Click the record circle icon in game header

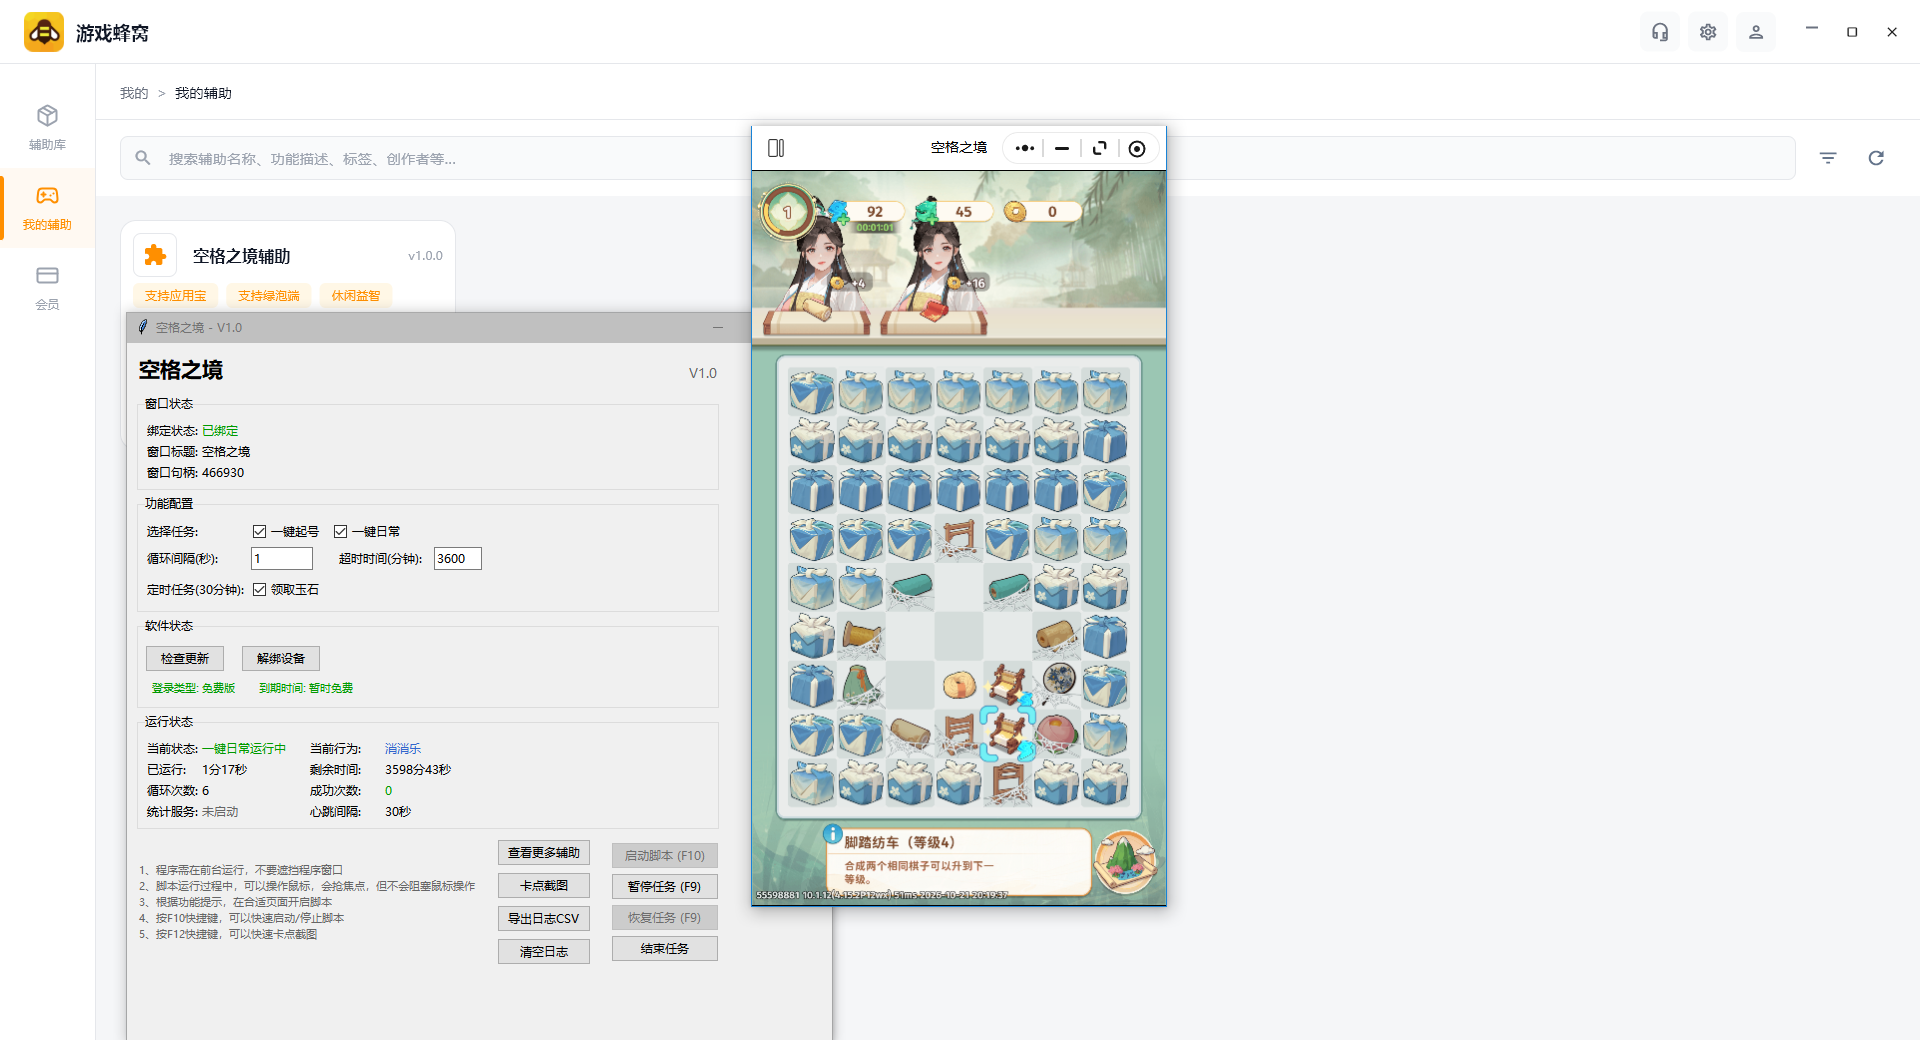pos(1137,148)
